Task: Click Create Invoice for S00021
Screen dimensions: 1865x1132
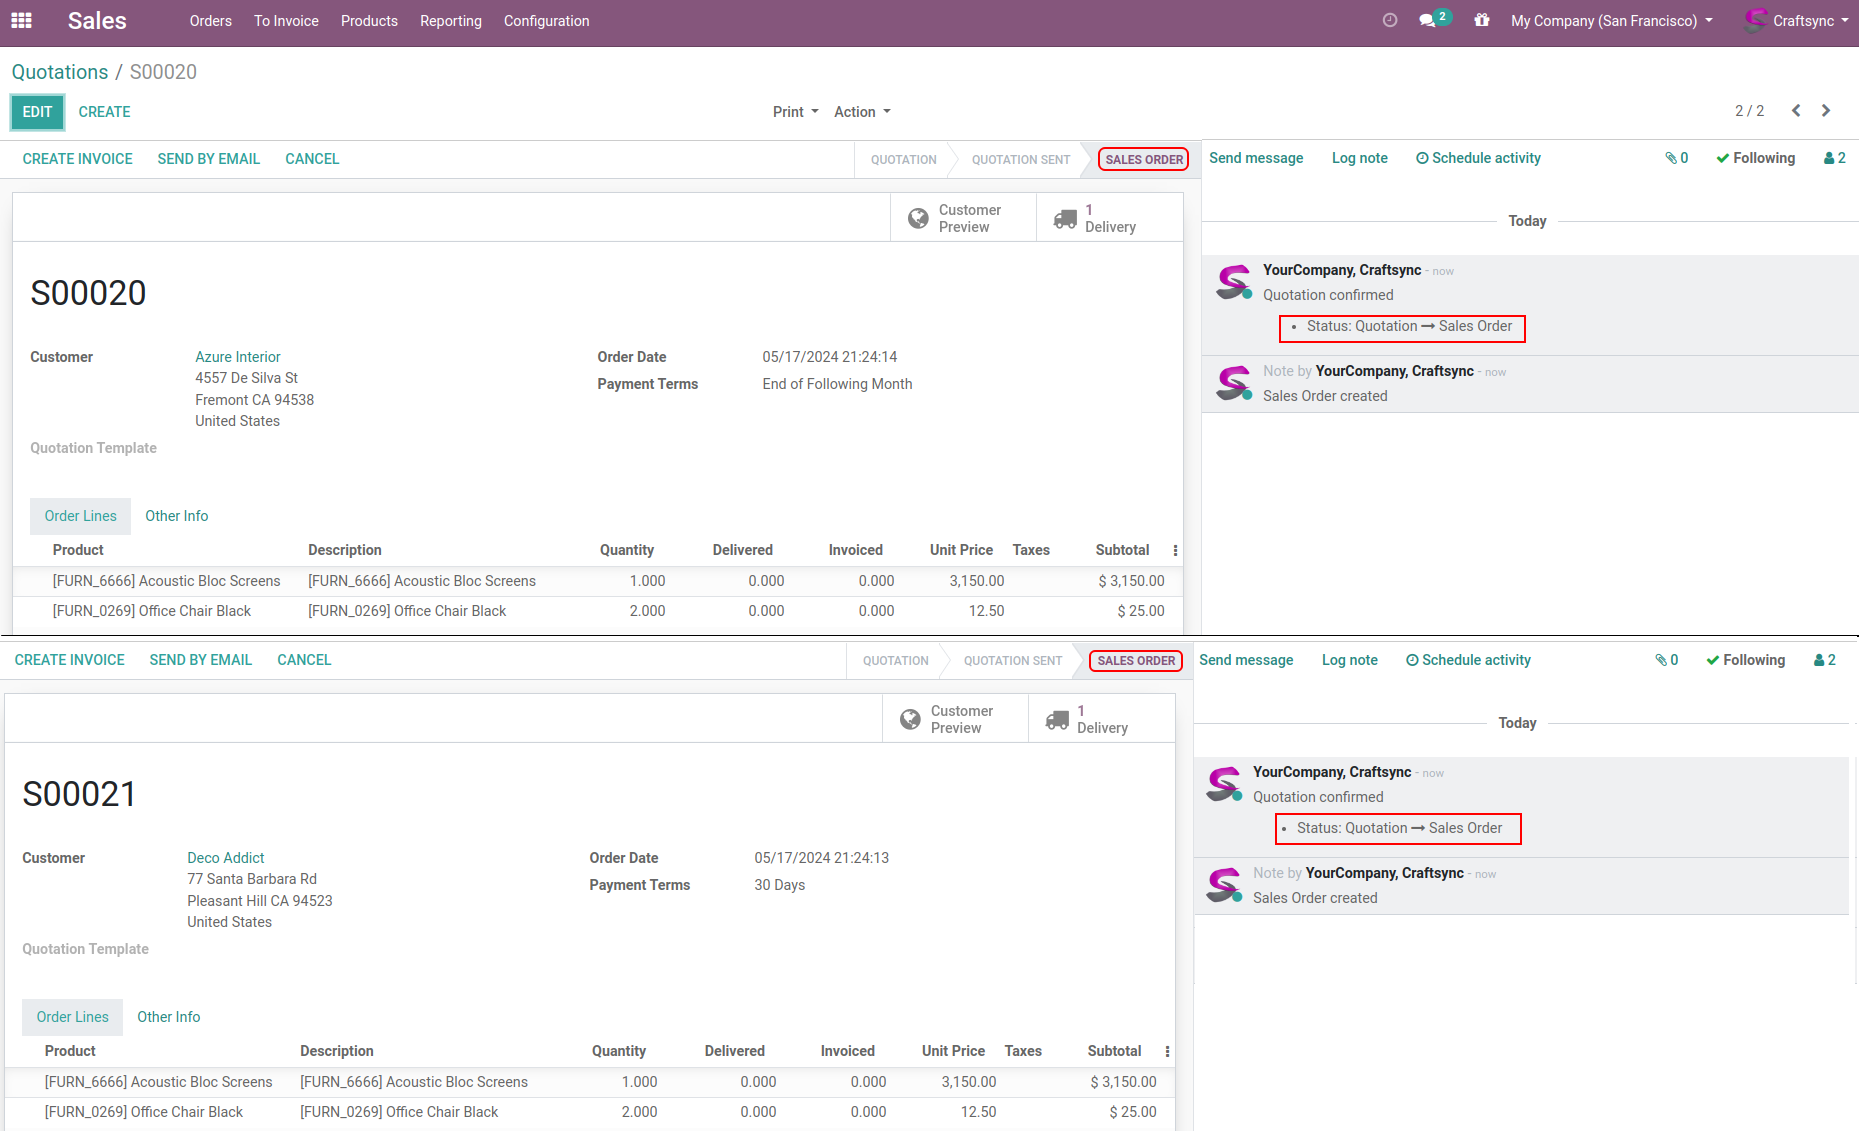Action: click(70, 660)
